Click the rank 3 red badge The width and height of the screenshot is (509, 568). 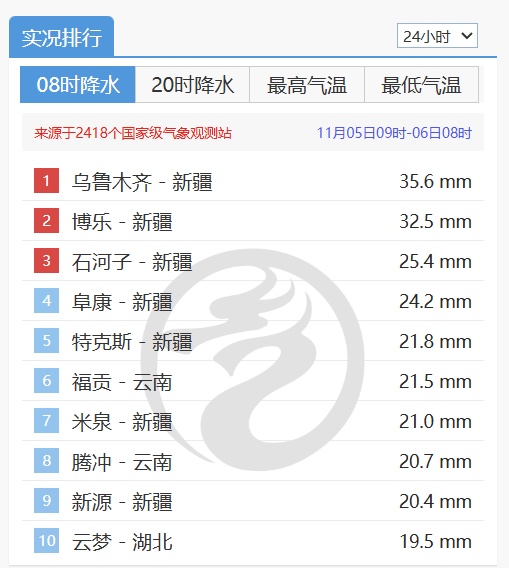(46, 260)
